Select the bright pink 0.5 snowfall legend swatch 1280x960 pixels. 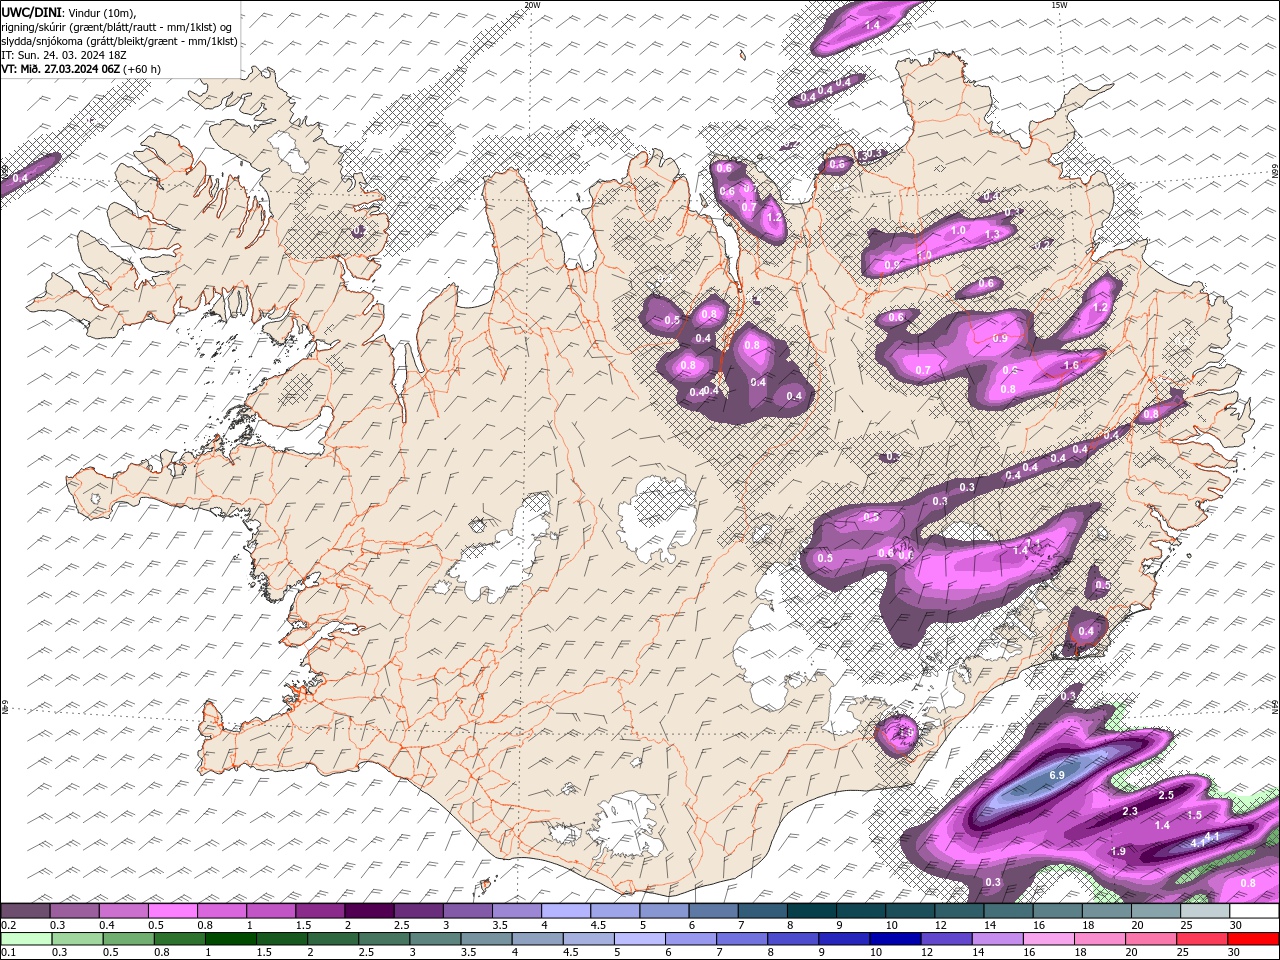172,911
